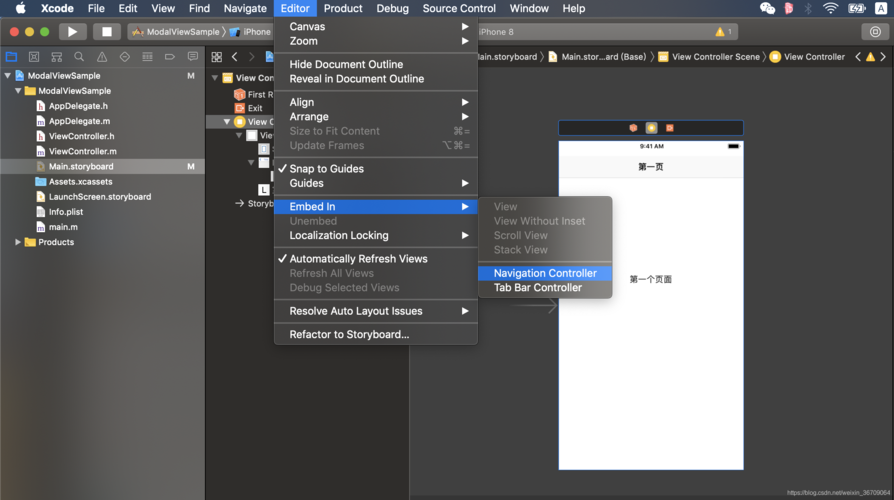Open the Source Control menu
Image resolution: width=894 pixels, height=500 pixels.
459,8
